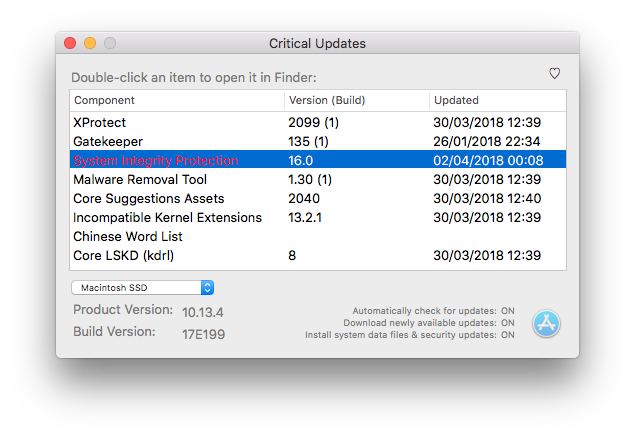Select the Incompatible Kernel Extensions row
The height and width of the screenshot is (438, 635).
[318, 217]
